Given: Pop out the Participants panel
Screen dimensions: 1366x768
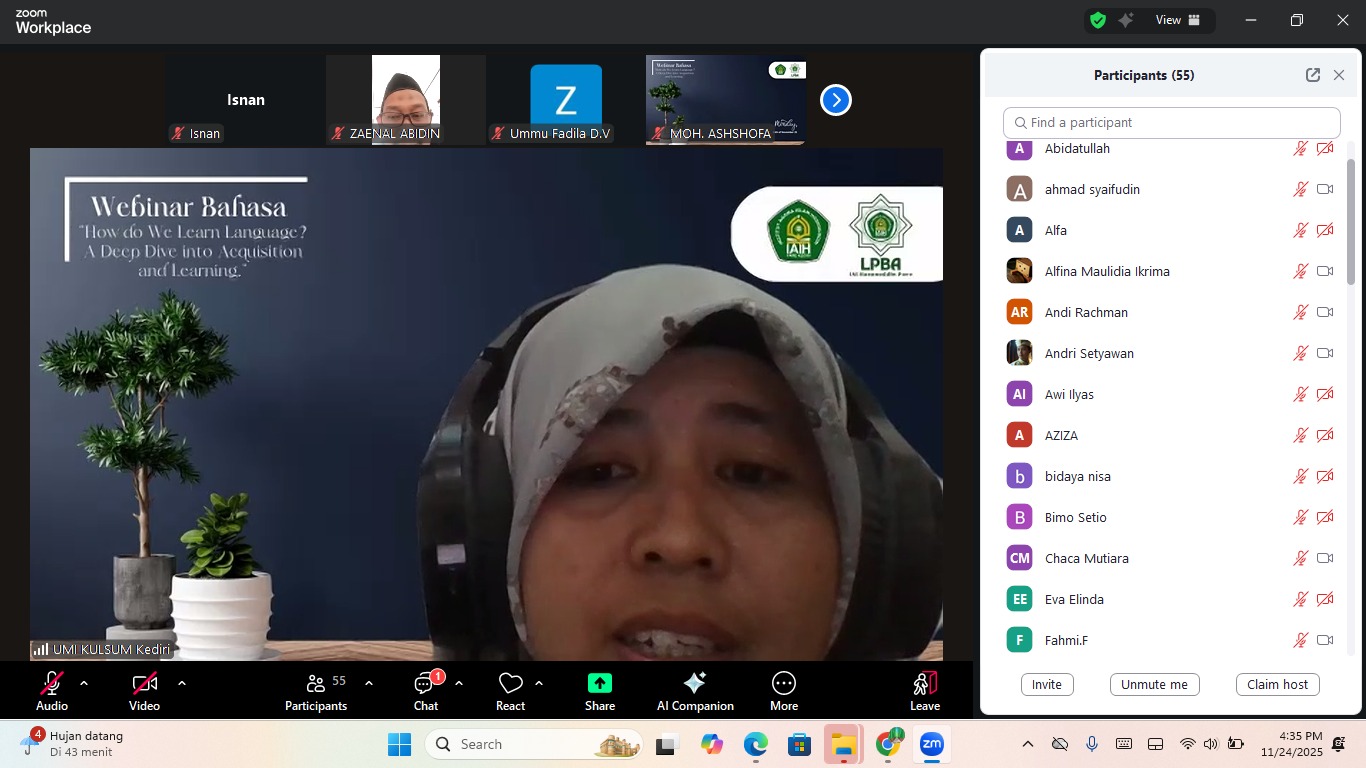Looking at the screenshot, I should (x=1313, y=75).
